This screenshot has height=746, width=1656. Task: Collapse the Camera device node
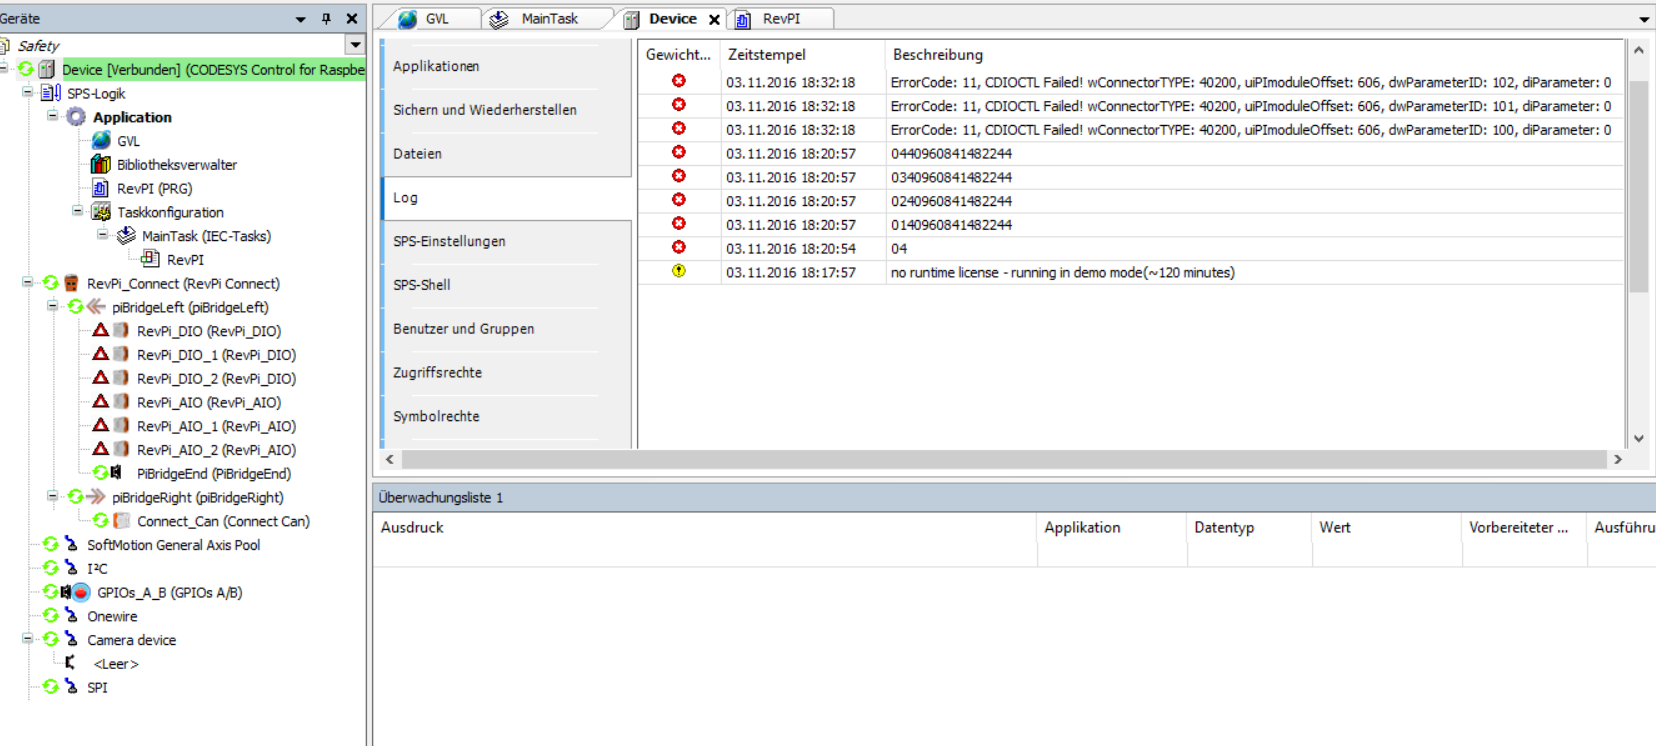point(28,638)
